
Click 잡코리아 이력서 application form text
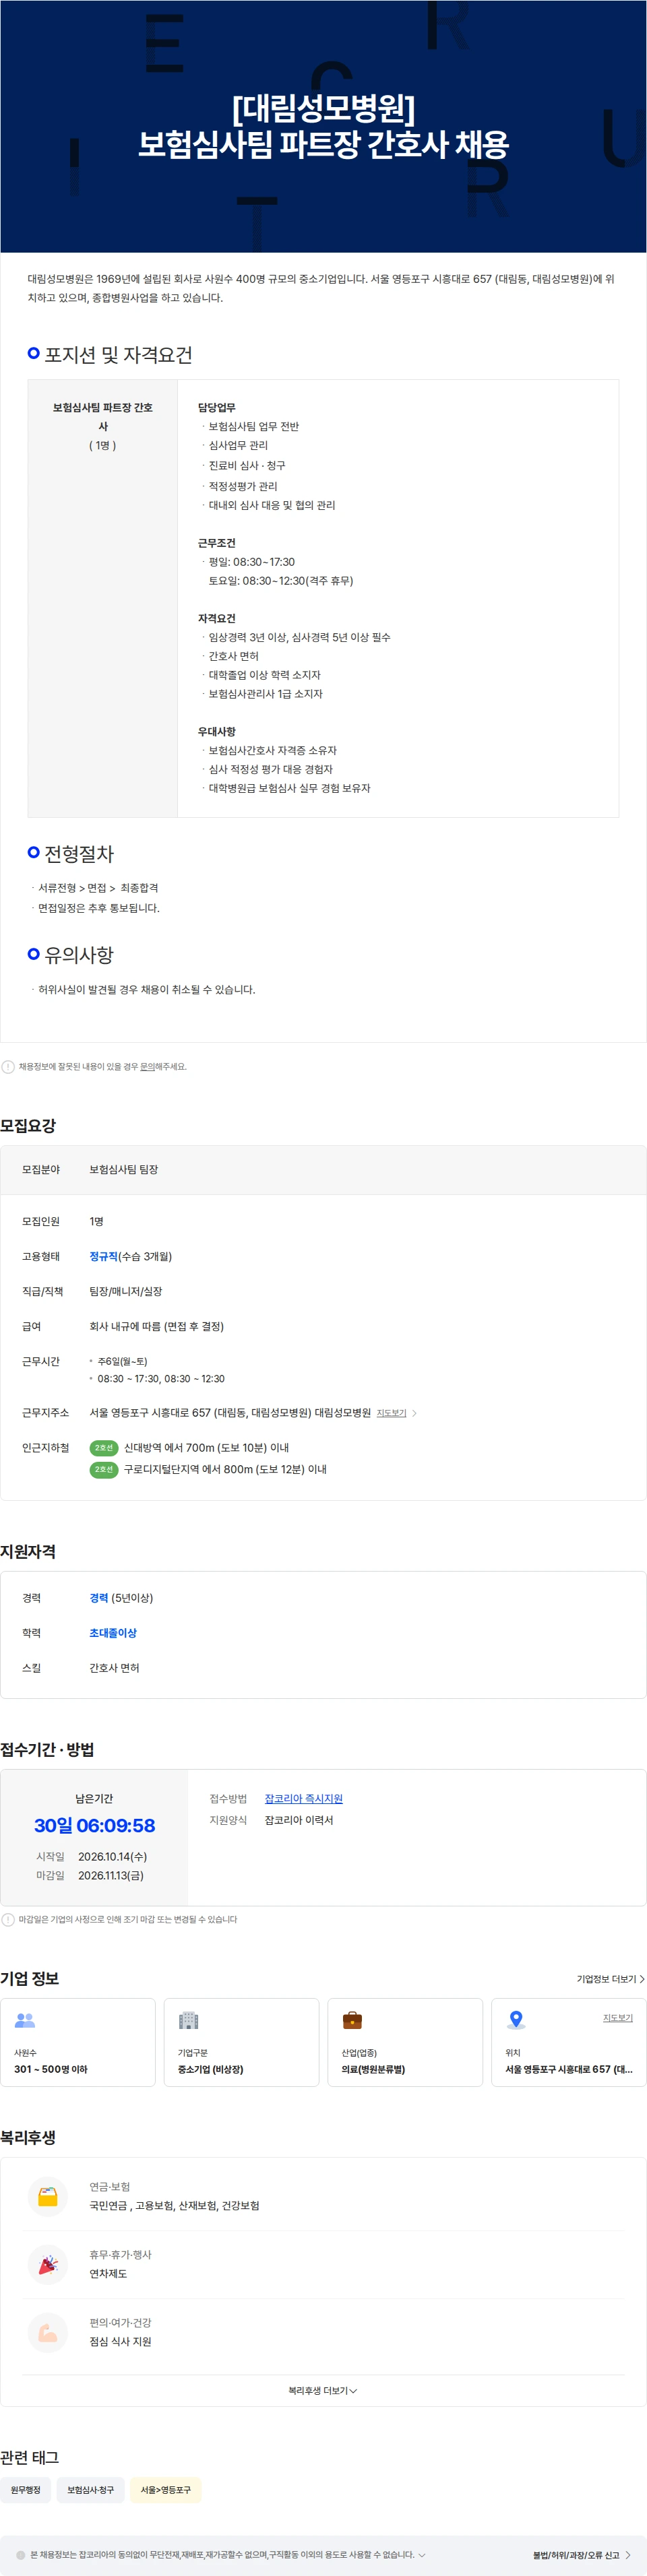pos(298,1821)
